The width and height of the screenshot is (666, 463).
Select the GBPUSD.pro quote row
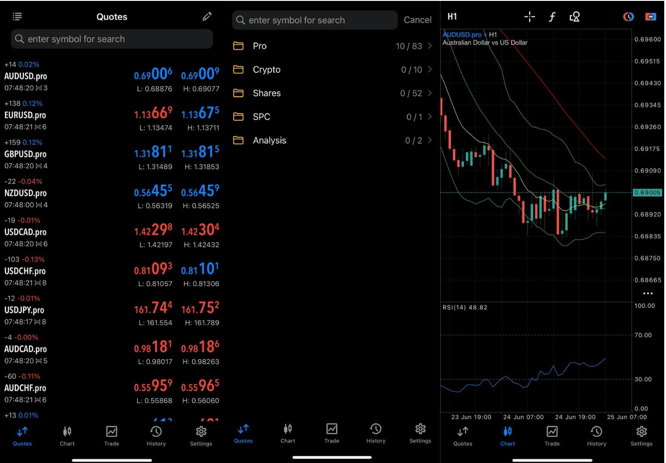pos(112,155)
